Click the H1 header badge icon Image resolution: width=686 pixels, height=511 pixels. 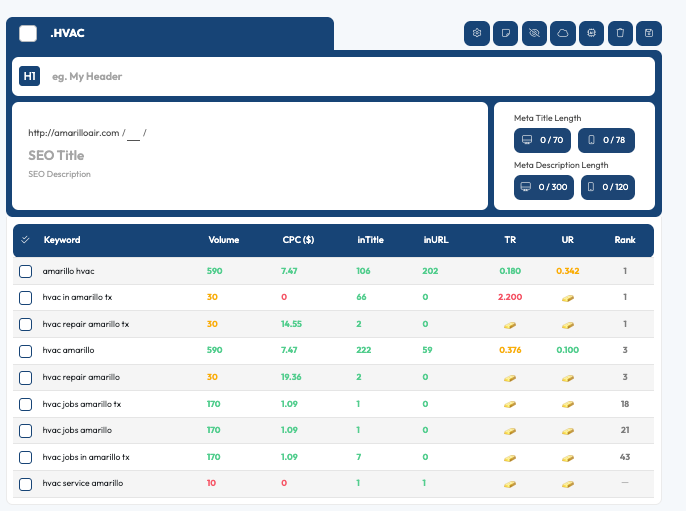(30, 76)
